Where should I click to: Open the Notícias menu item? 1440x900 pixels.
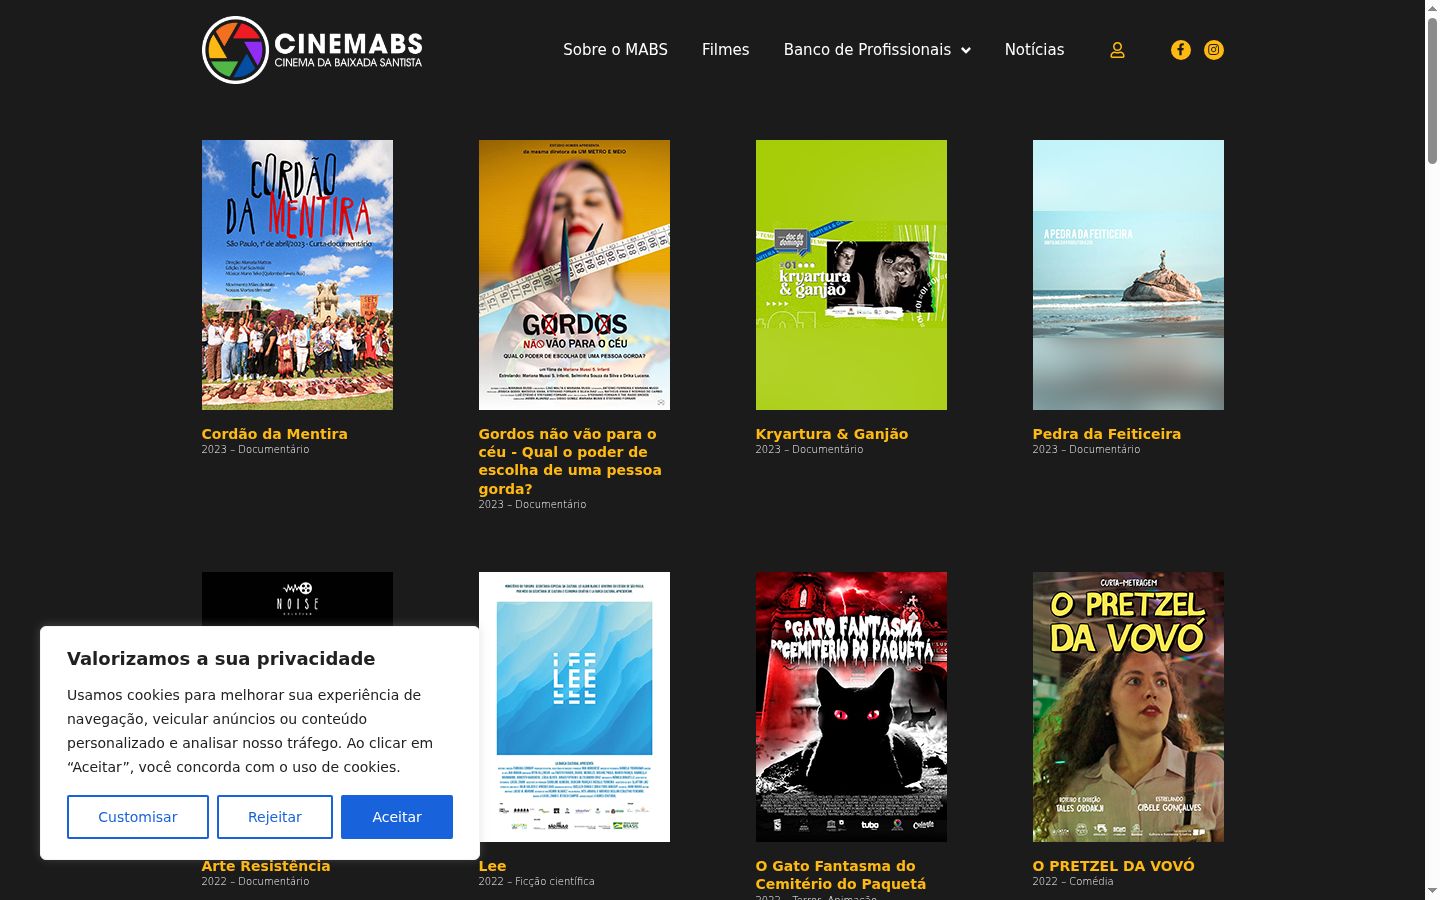[1034, 50]
